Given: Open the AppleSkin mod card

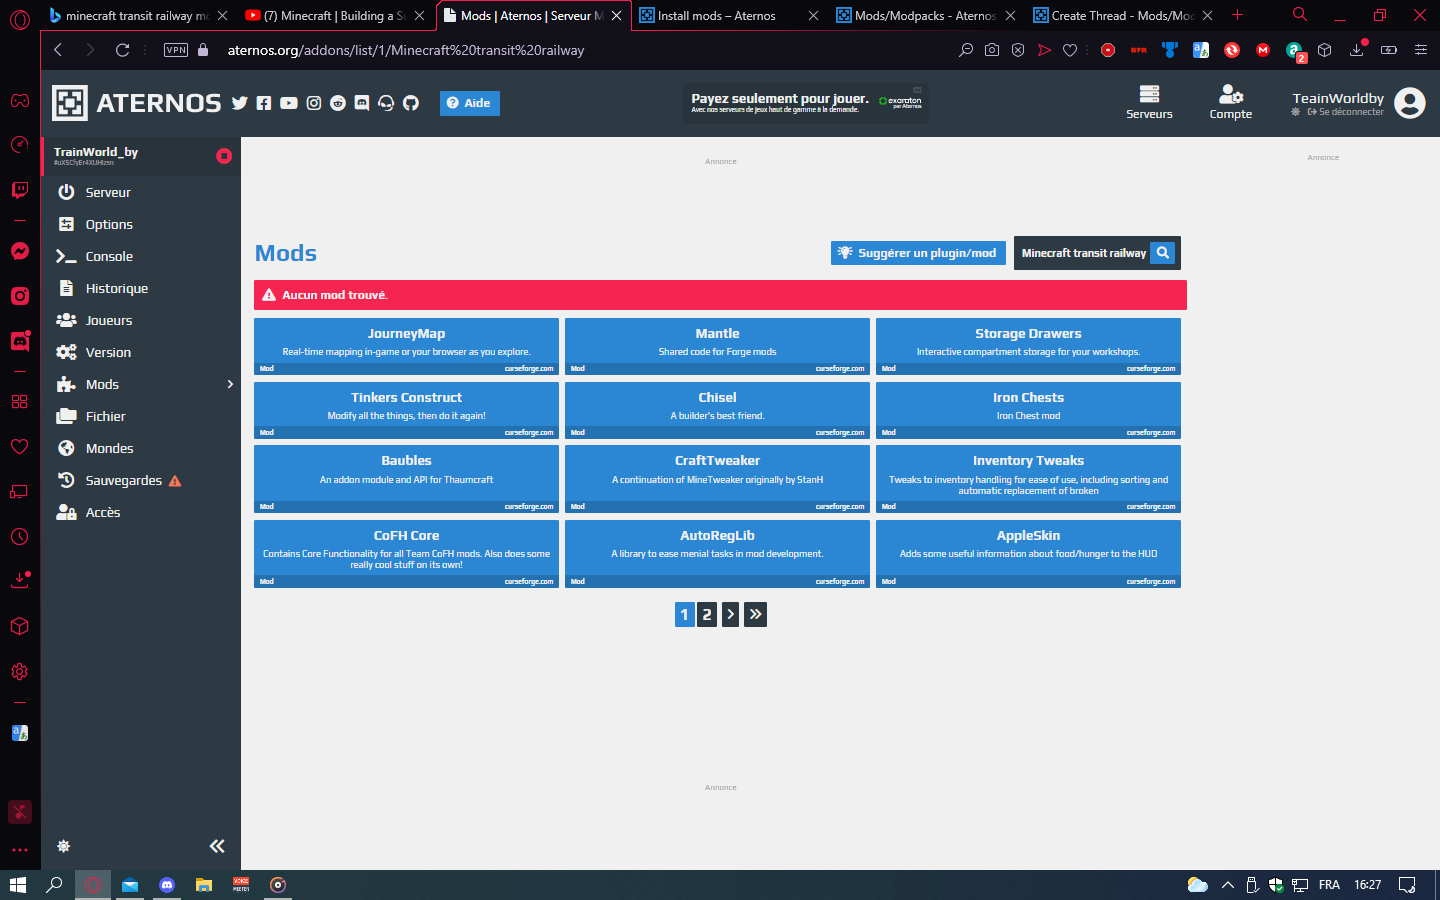Looking at the screenshot, I should tap(1028, 554).
